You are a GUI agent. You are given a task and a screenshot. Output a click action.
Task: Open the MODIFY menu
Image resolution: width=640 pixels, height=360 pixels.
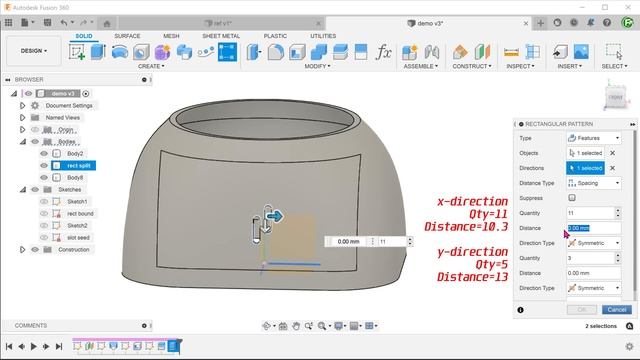pyautogui.click(x=317, y=66)
